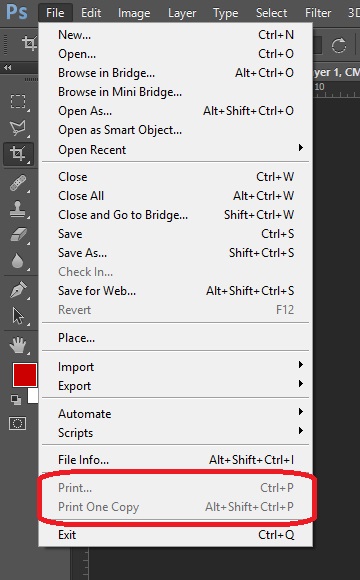This screenshot has height=580, width=360.
Task: Select the Healing Brush bandage tool
Action: [x=18, y=183]
